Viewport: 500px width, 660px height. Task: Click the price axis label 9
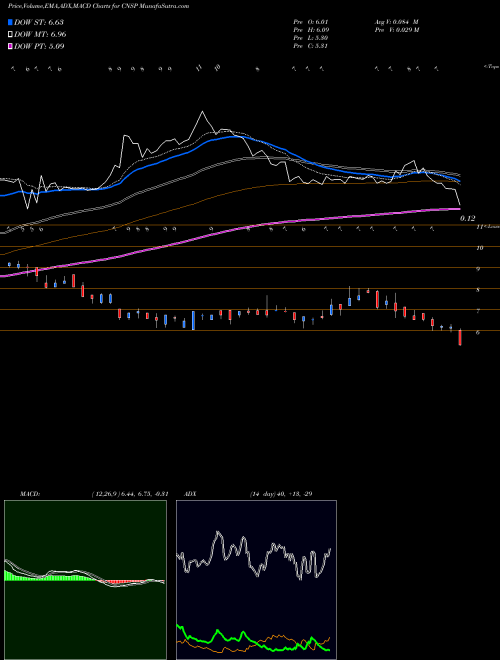(478, 269)
